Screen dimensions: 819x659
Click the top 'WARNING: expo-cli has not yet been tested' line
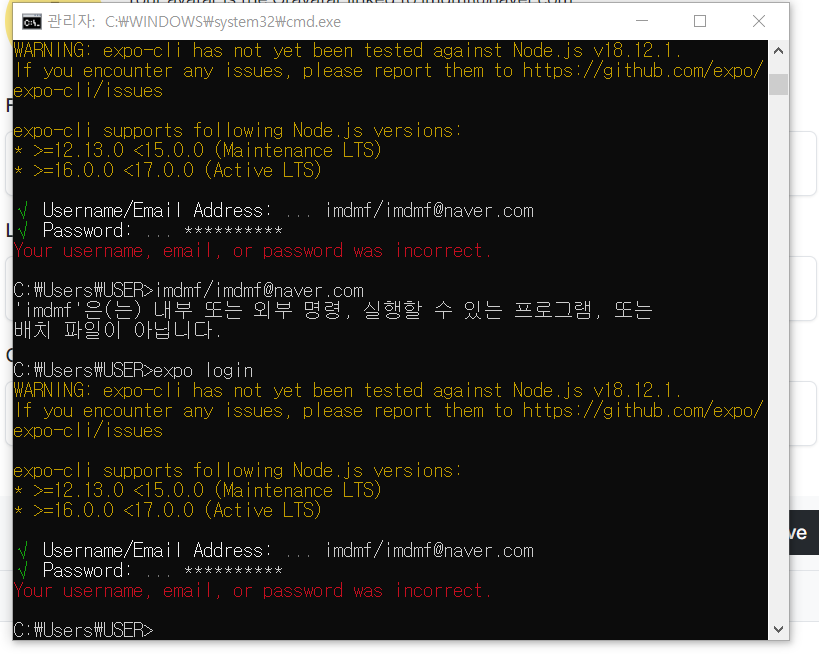[x=347, y=51]
